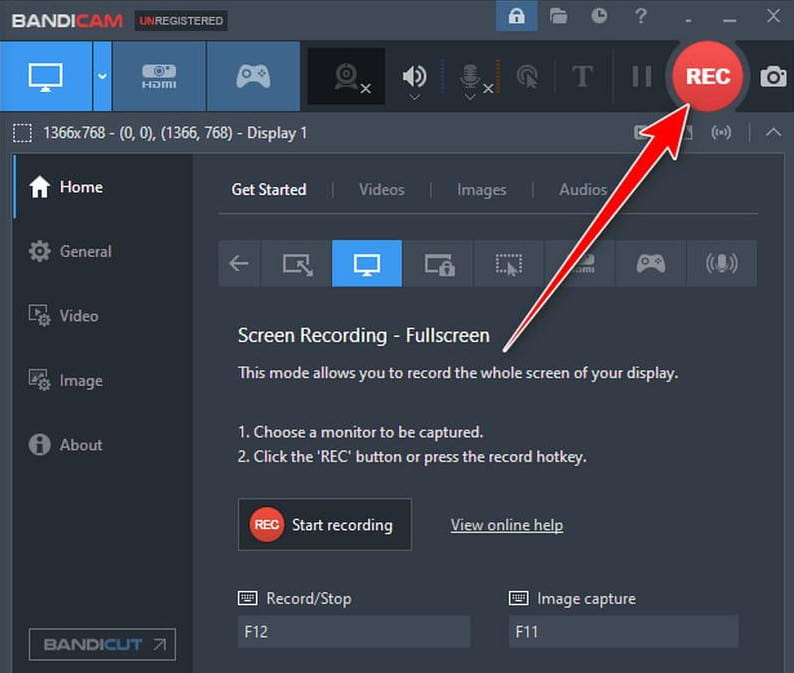The height and width of the screenshot is (673, 794).
Task: Select game recording icon in mode row
Action: [x=651, y=263]
